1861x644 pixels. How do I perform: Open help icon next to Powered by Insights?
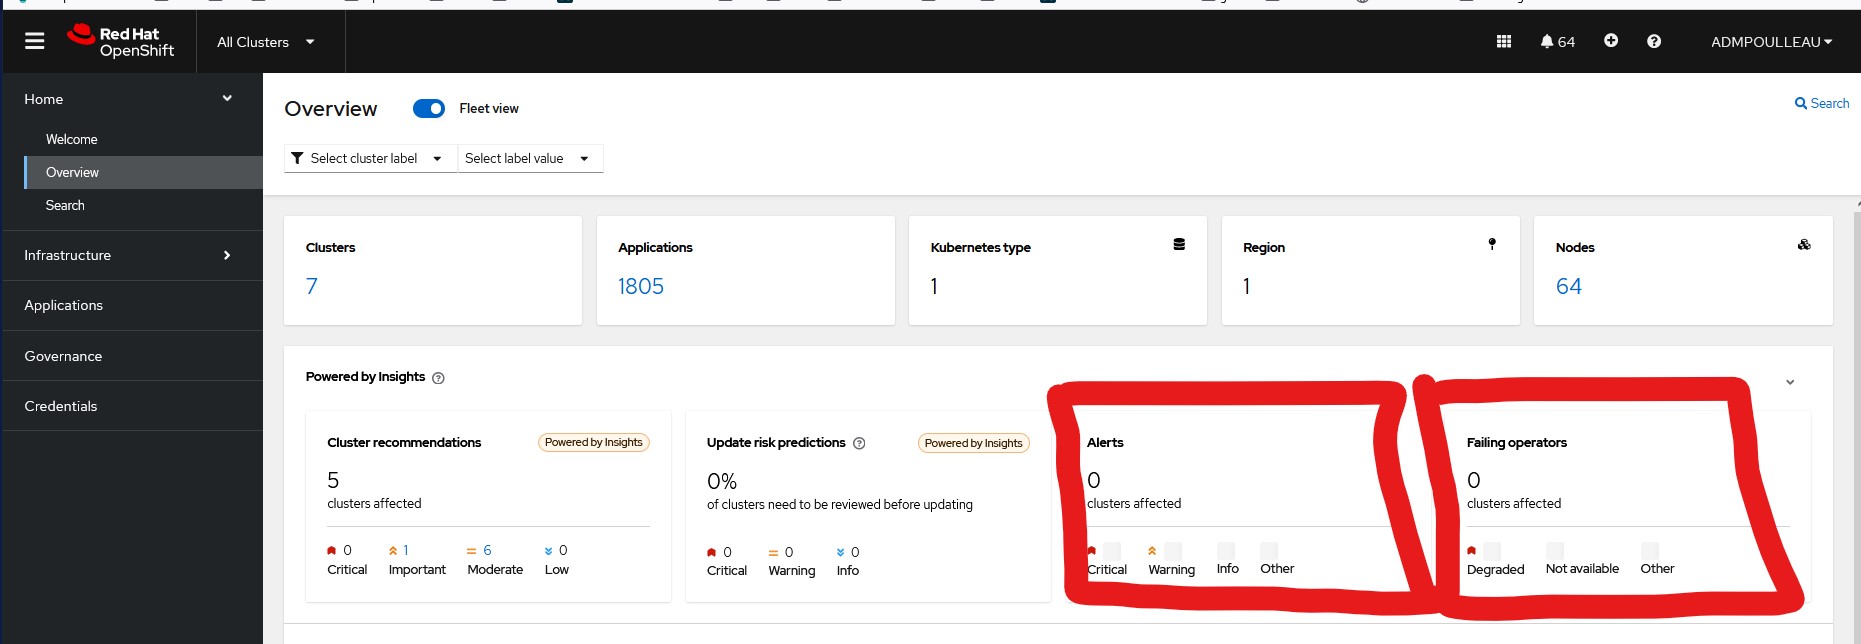tap(438, 378)
